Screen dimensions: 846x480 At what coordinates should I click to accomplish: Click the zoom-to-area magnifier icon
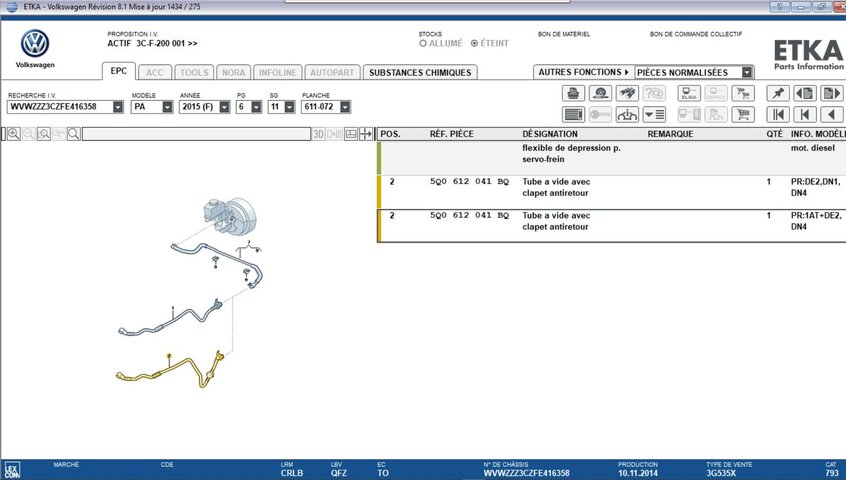click(x=44, y=134)
